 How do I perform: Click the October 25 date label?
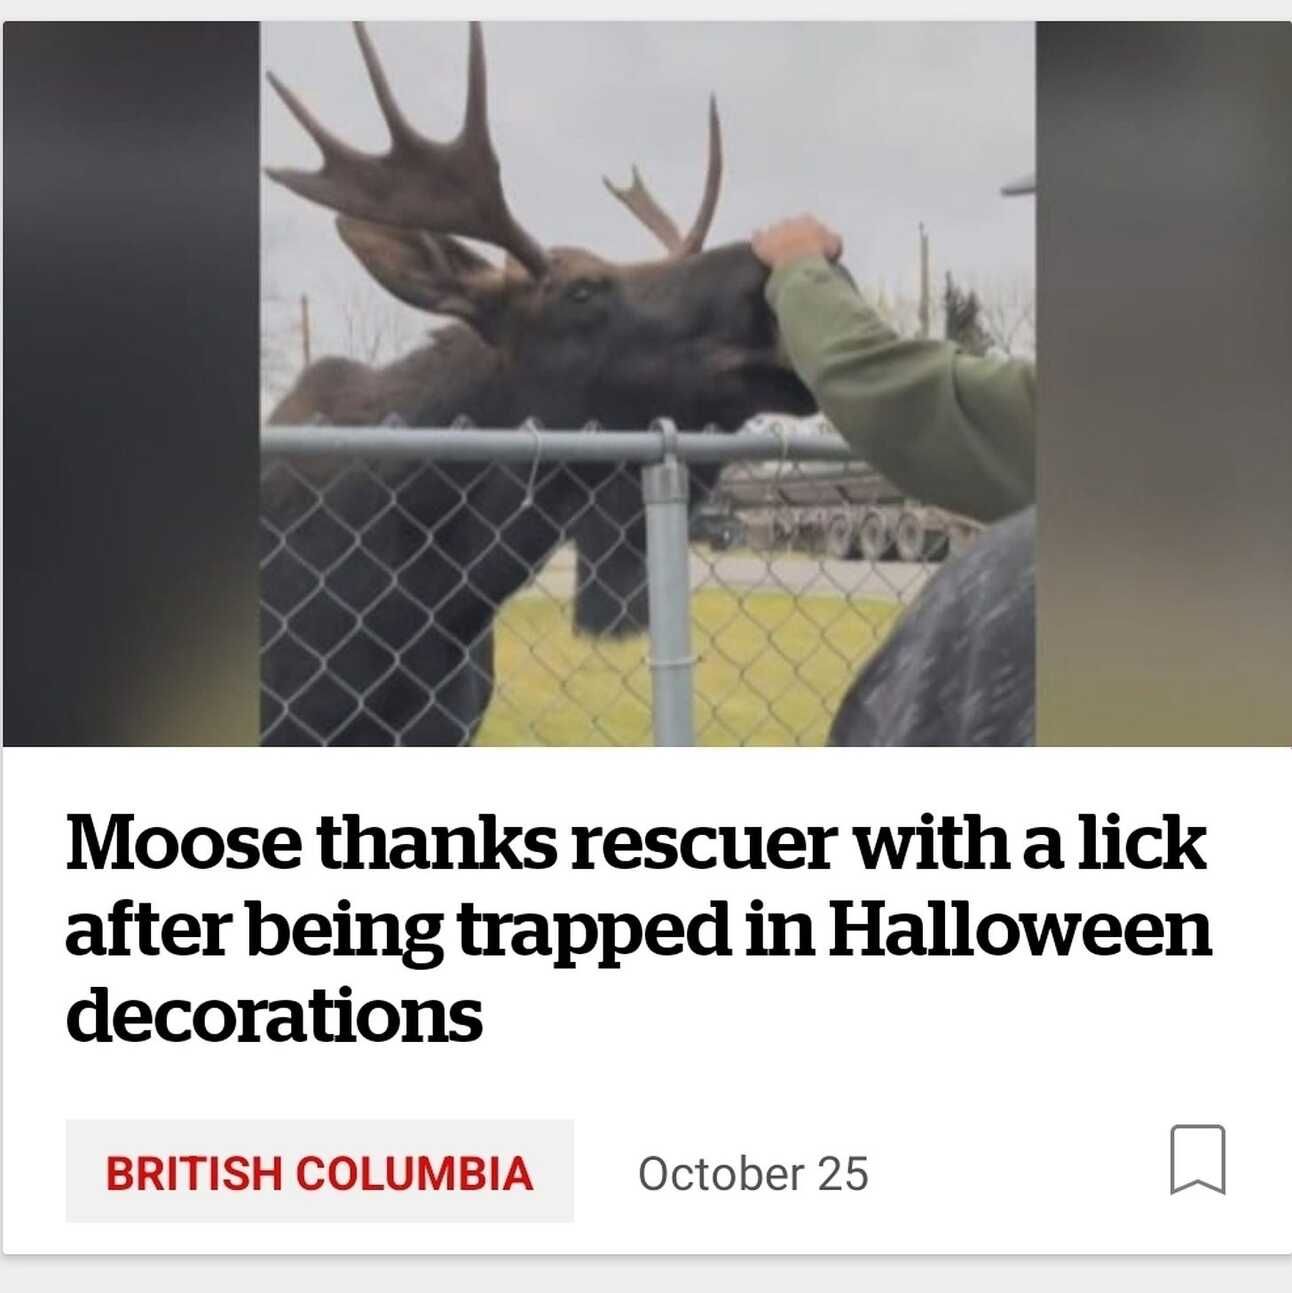pyautogui.click(x=753, y=1173)
